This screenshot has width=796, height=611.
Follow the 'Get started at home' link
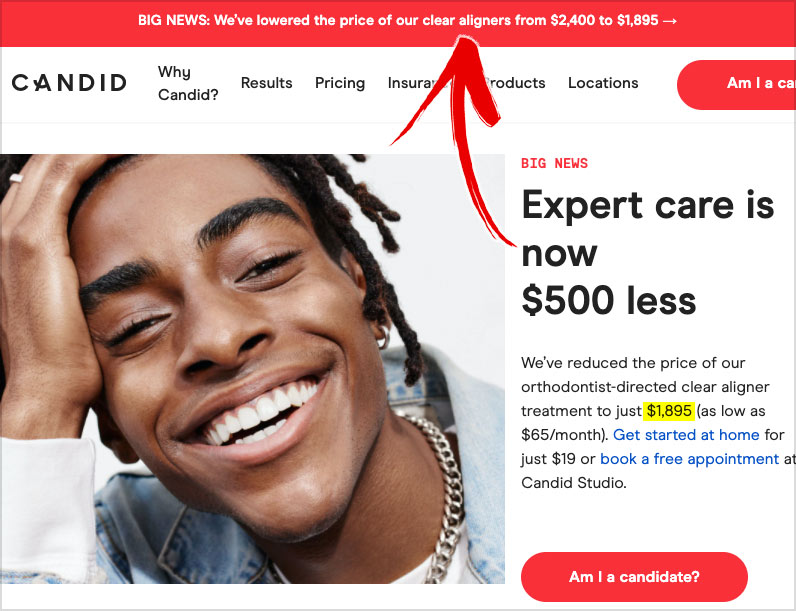686,435
